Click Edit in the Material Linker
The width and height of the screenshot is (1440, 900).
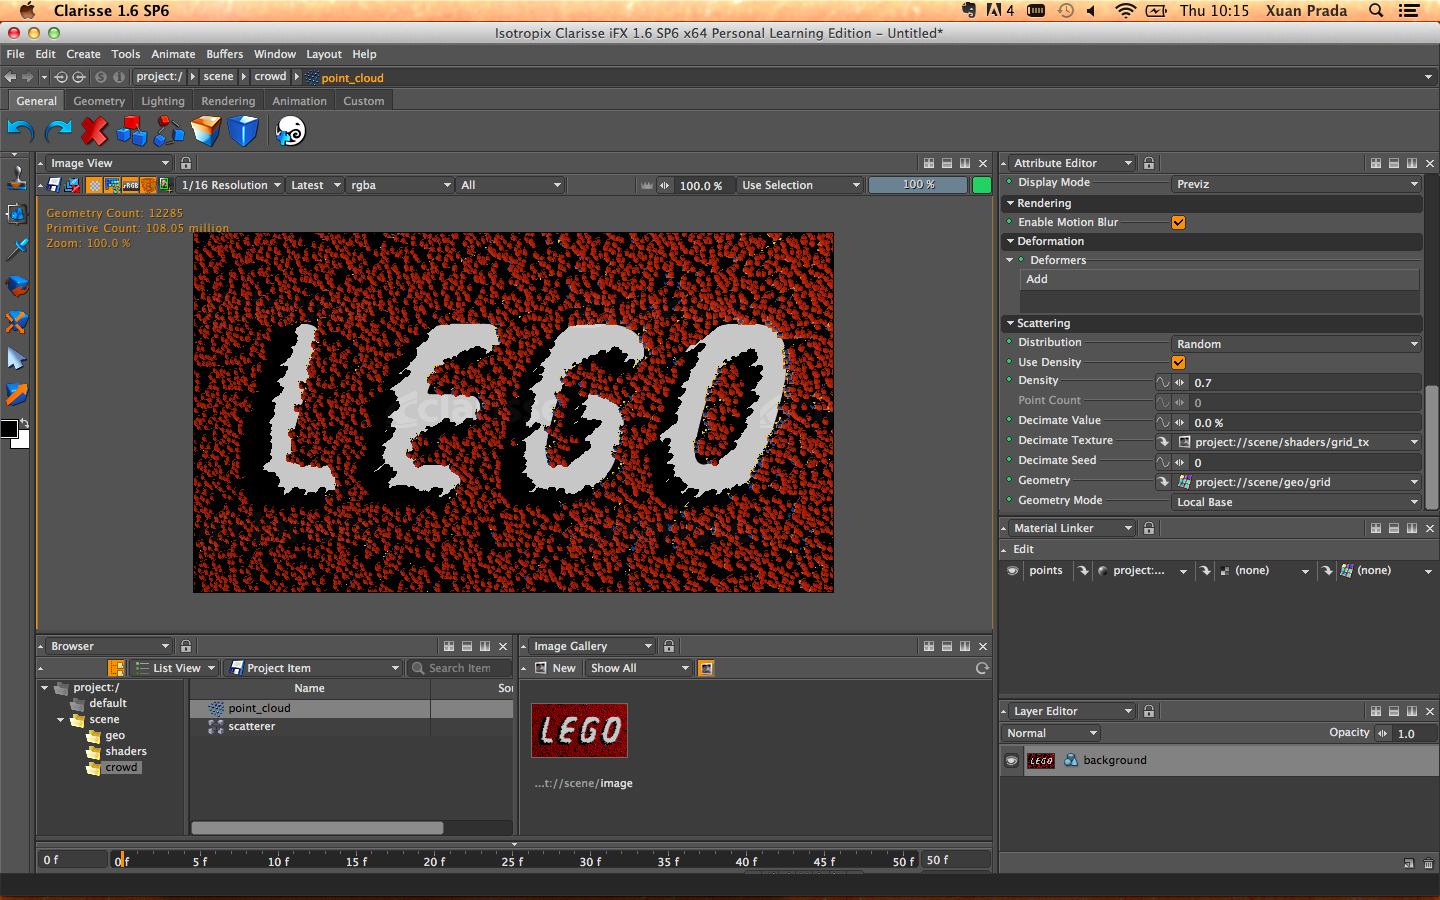1023,549
